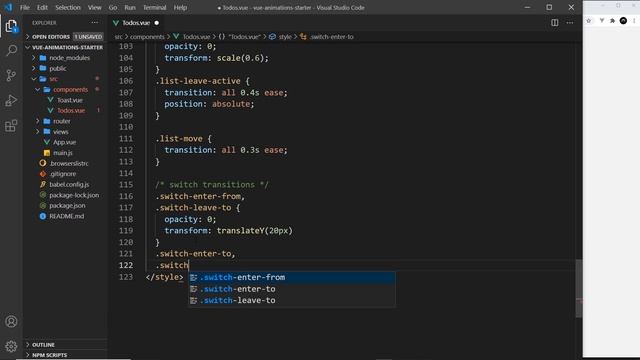Viewport: 640px width, 360px height.
Task: Open Explorer panel ellipsis menu
Action: point(95,23)
